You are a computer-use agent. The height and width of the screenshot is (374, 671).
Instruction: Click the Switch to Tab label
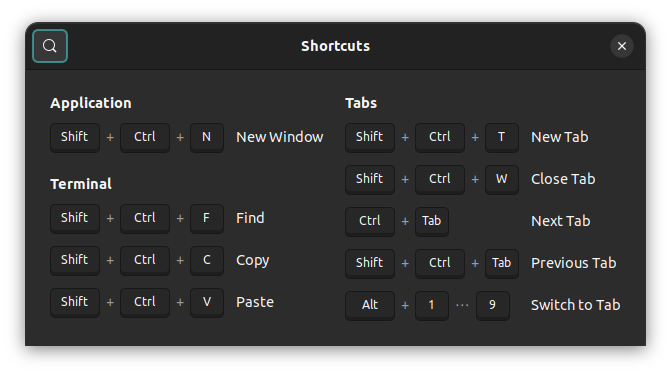point(576,305)
